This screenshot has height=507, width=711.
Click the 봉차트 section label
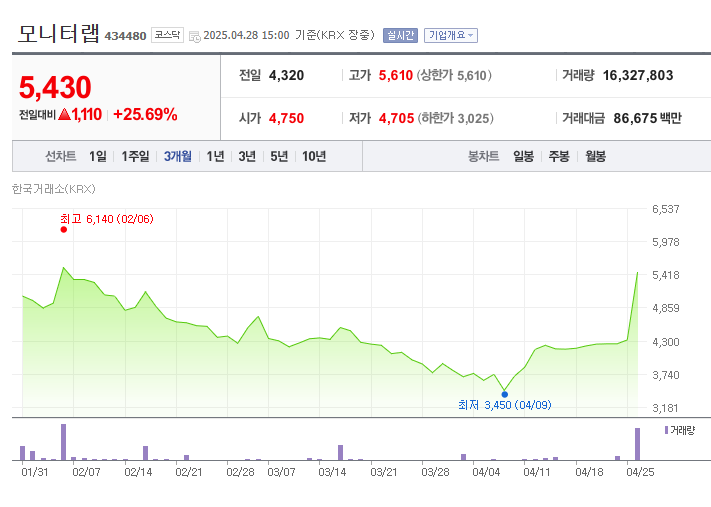[483, 156]
